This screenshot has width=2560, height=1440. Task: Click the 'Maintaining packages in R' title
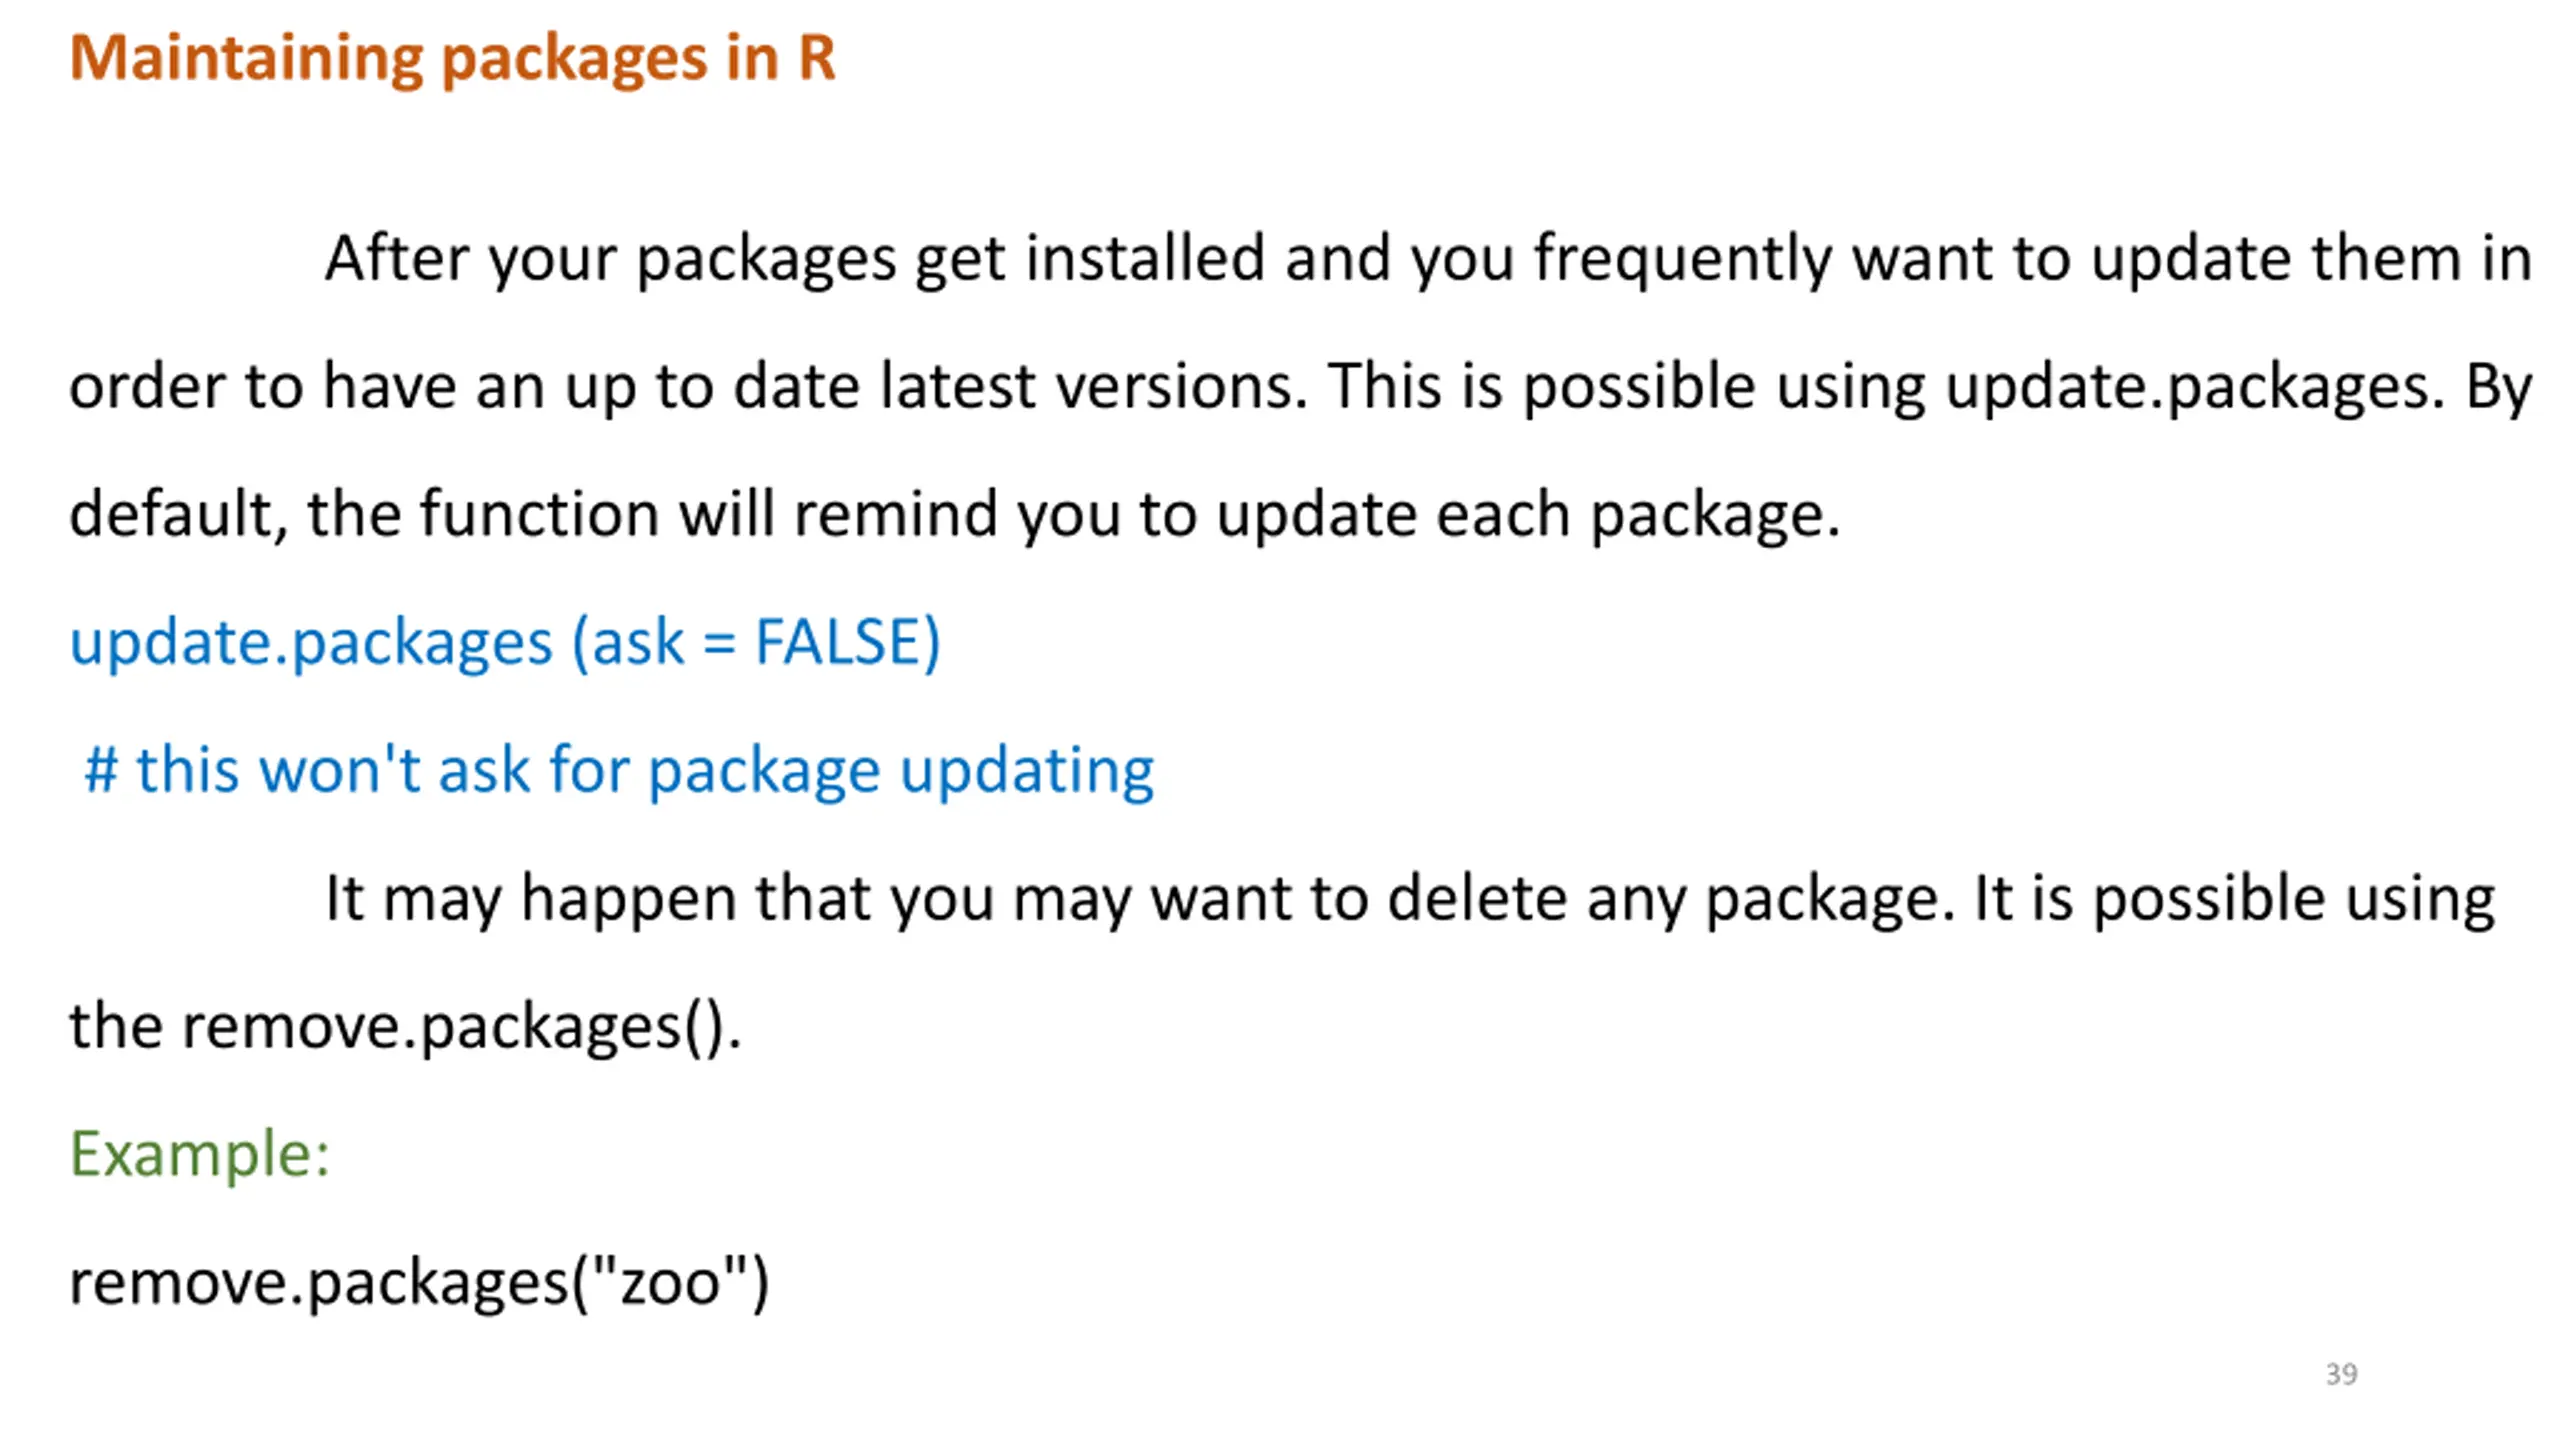pos(452,60)
